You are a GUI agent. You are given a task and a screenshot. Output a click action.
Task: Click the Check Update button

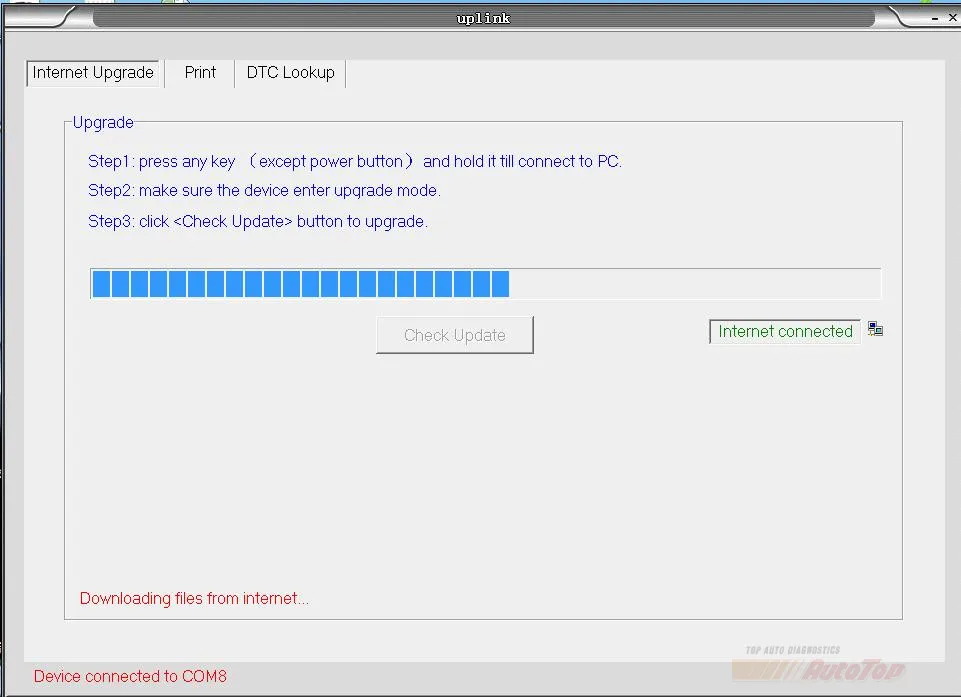[455, 335]
